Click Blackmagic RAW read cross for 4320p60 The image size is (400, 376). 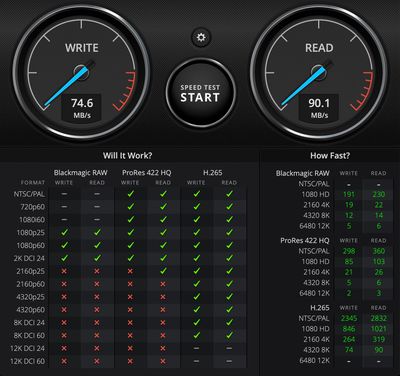97,310
